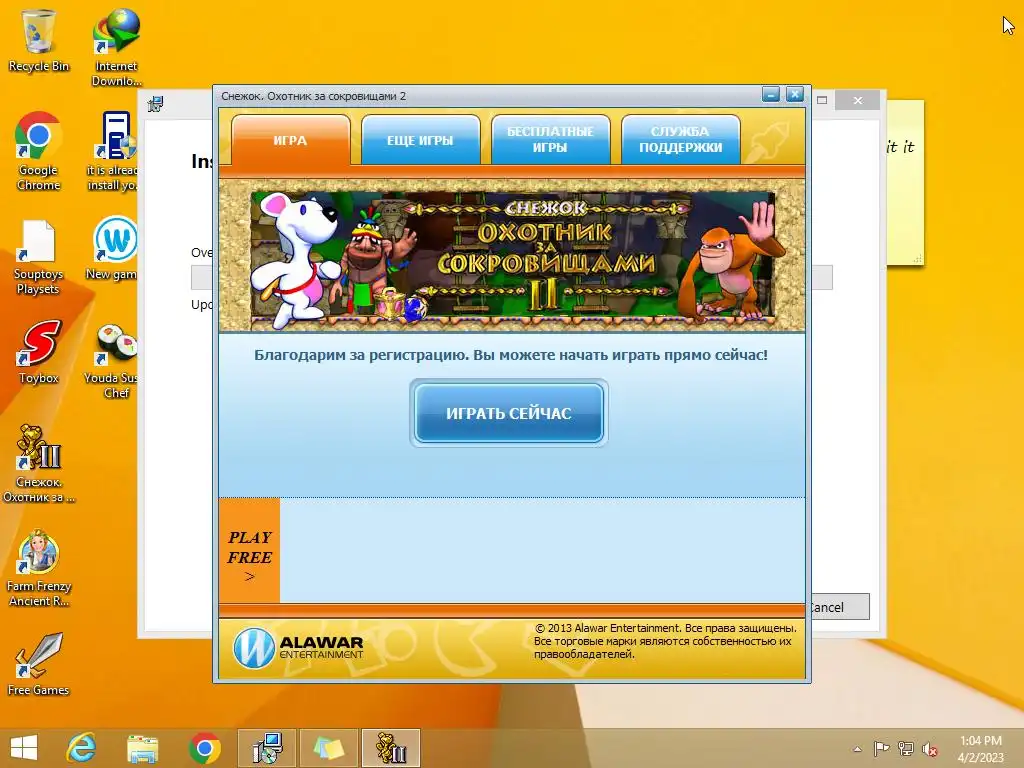This screenshot has width=1024, height=768.
Task: Click the ИГРАТЬ СЕЙЧАС button
Action: (x=509, y=413)
